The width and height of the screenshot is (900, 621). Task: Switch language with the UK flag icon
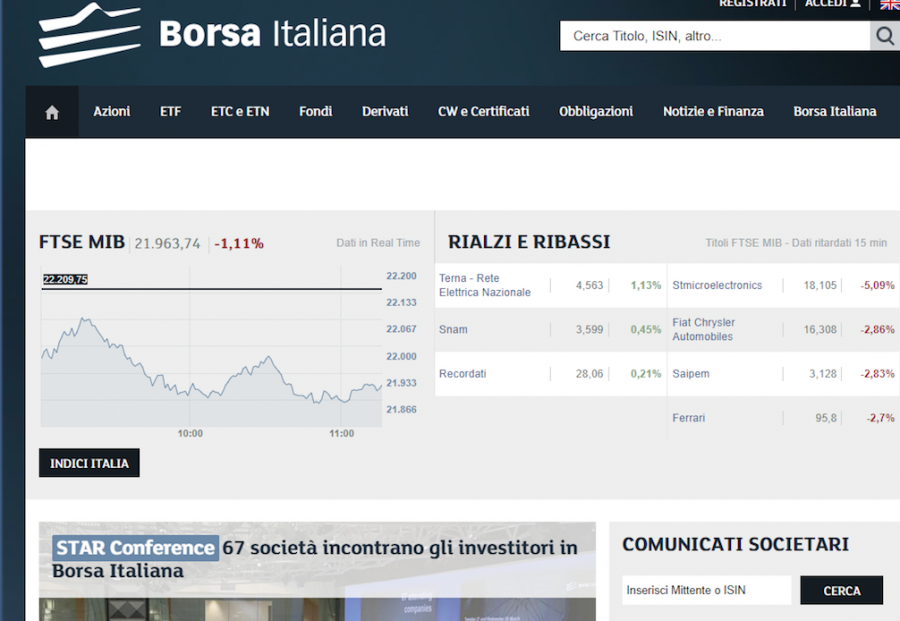point(889,4)
